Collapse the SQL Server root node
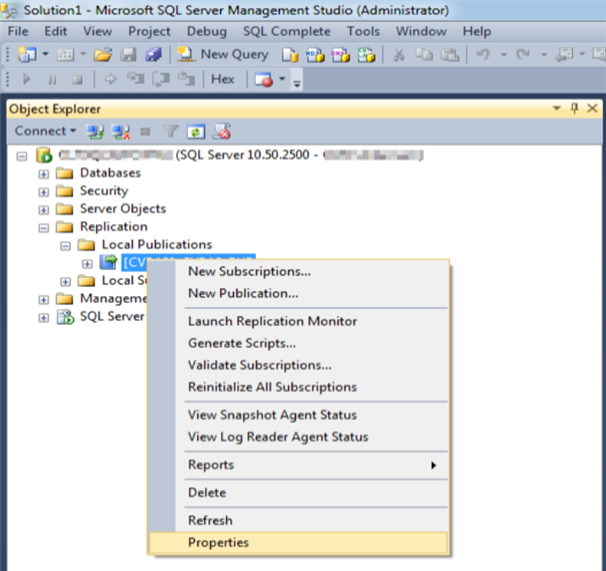Screen dimensions: 606x571 tap(22, 157)
